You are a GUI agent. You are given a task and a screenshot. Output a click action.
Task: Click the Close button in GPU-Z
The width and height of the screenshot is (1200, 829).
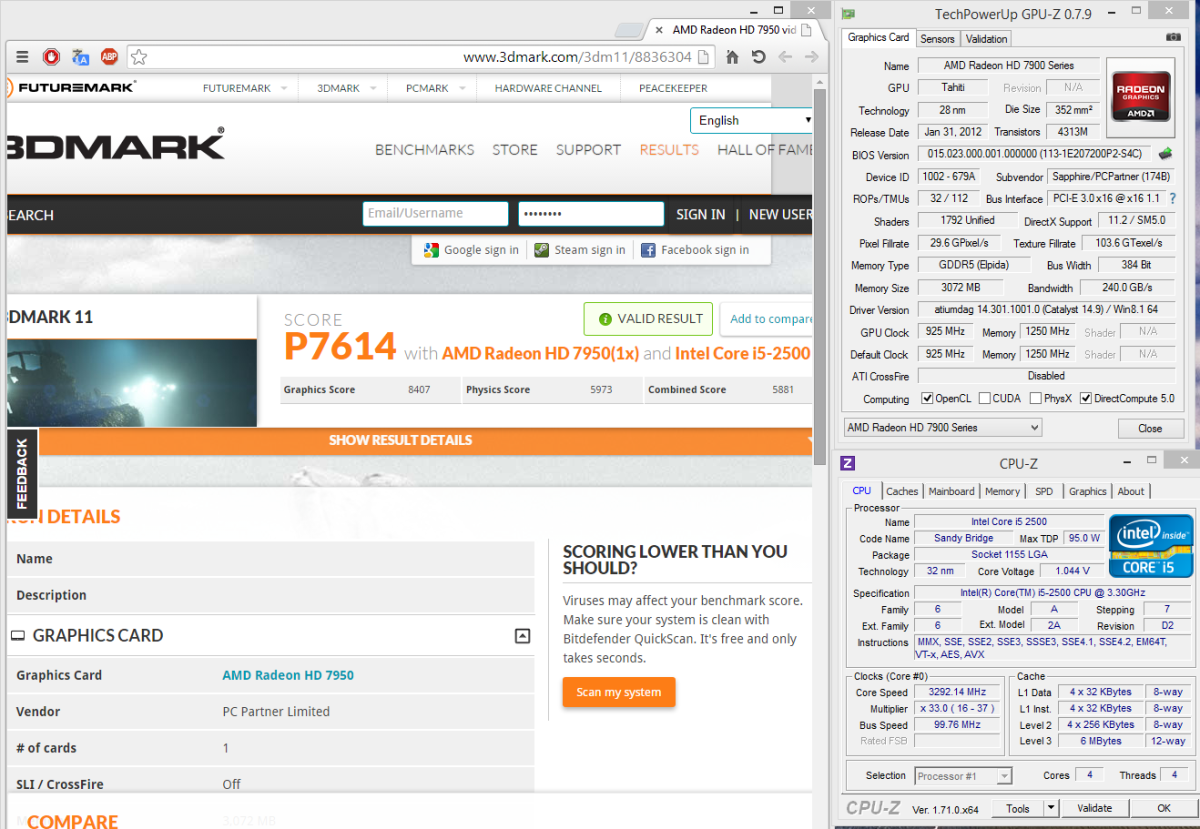point(1150,428)
